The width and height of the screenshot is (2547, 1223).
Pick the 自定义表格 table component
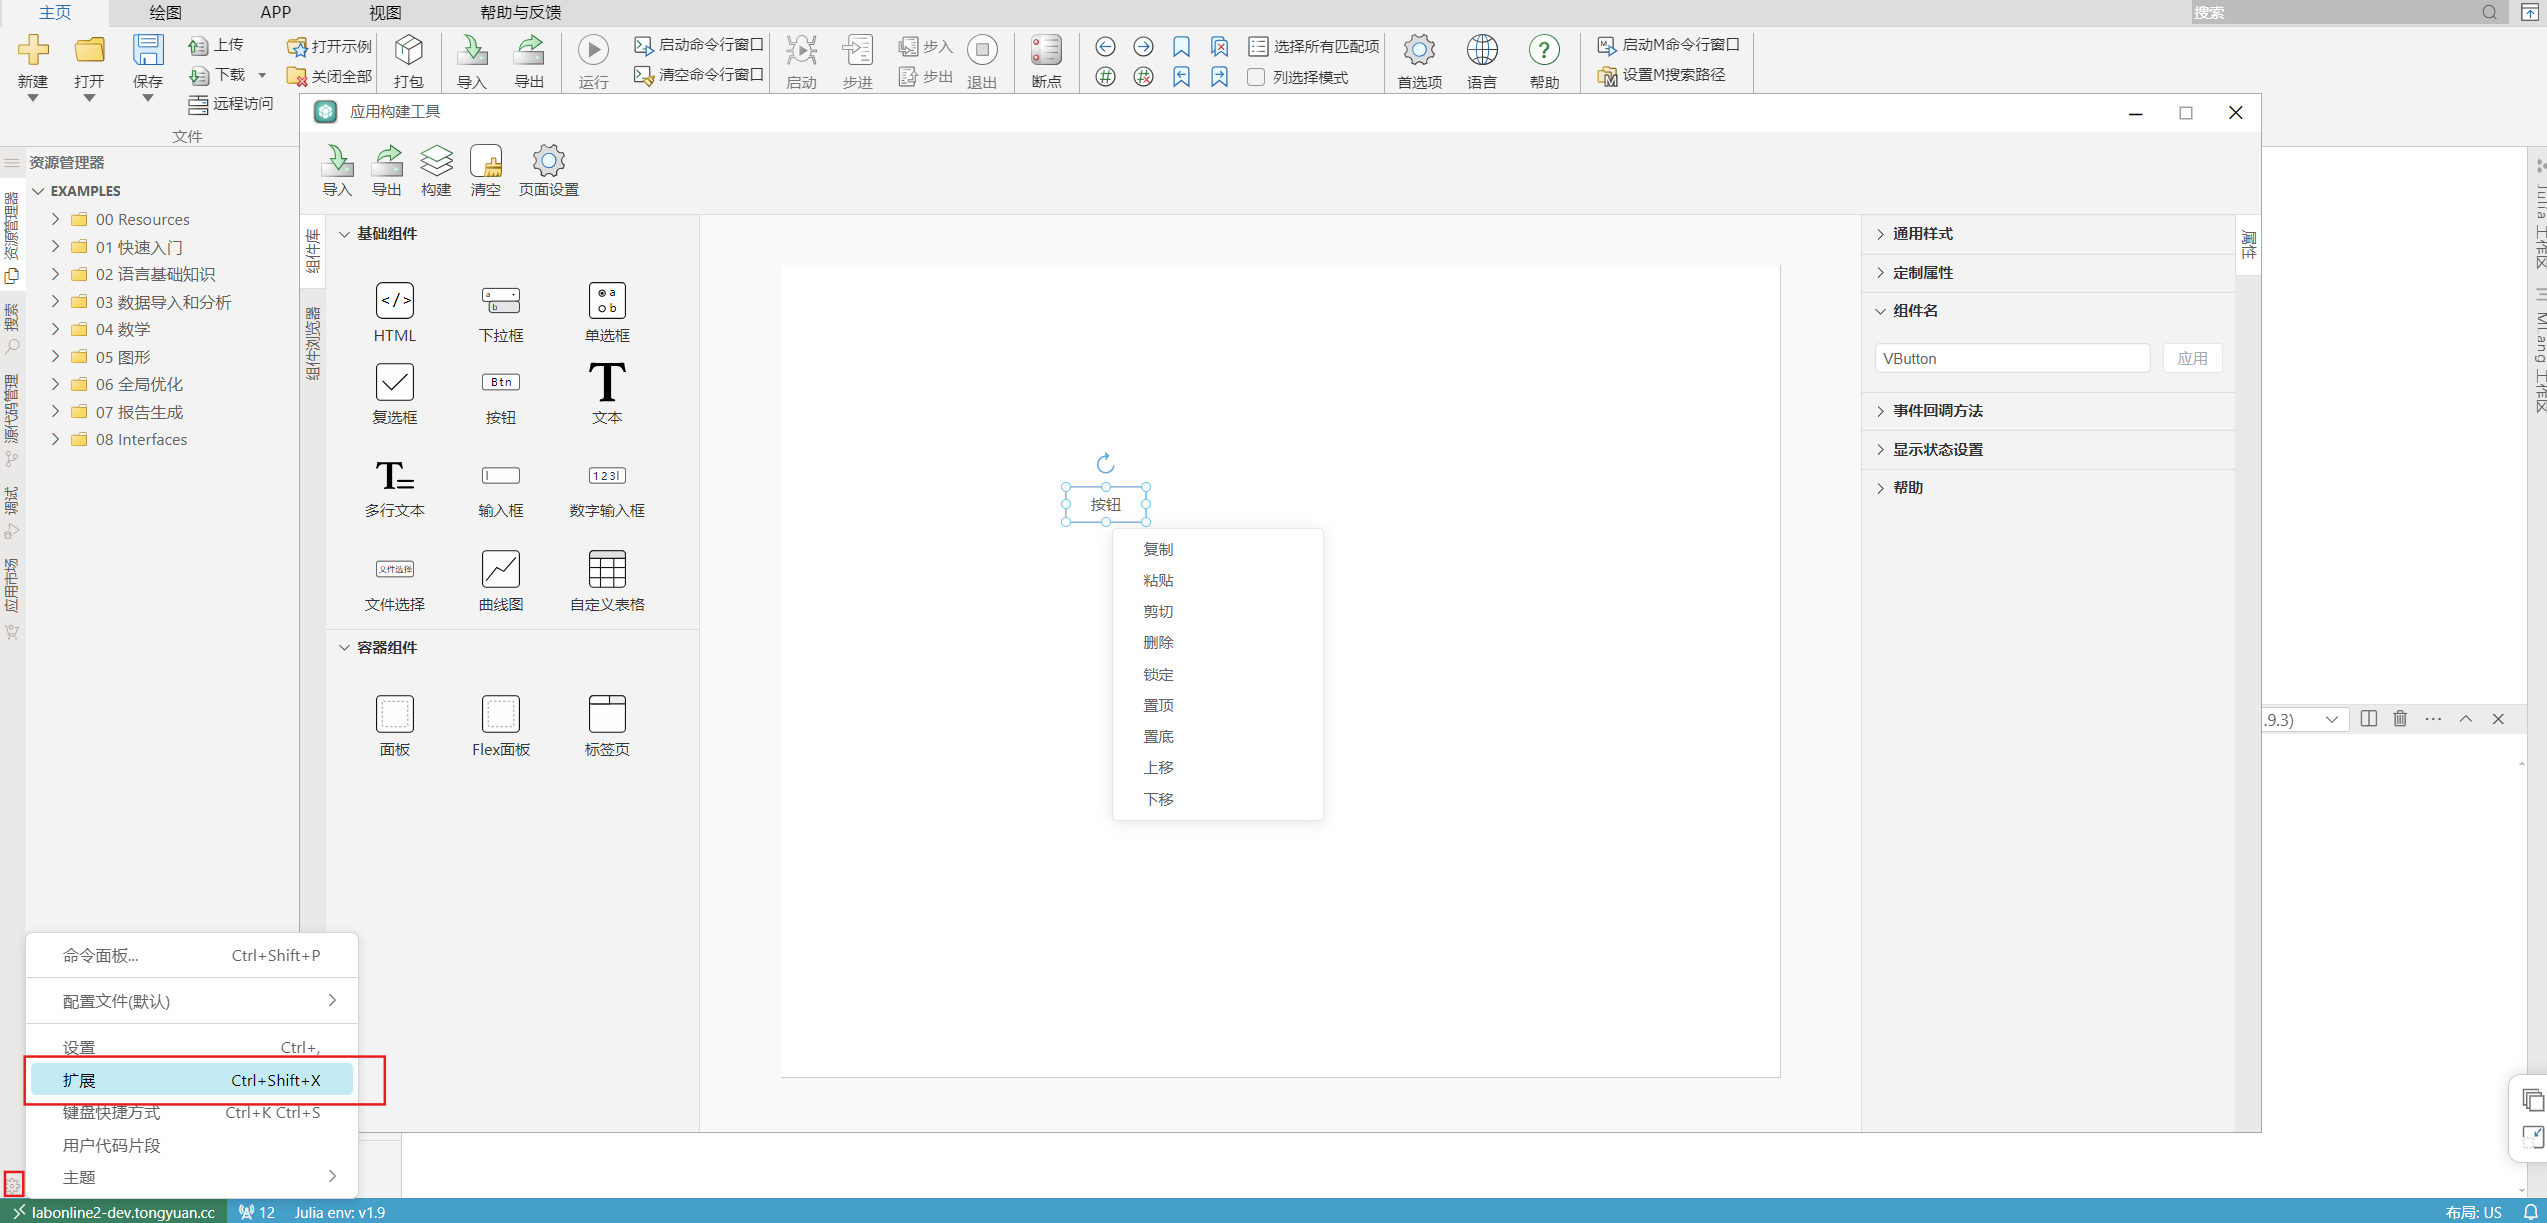[607, 570]
